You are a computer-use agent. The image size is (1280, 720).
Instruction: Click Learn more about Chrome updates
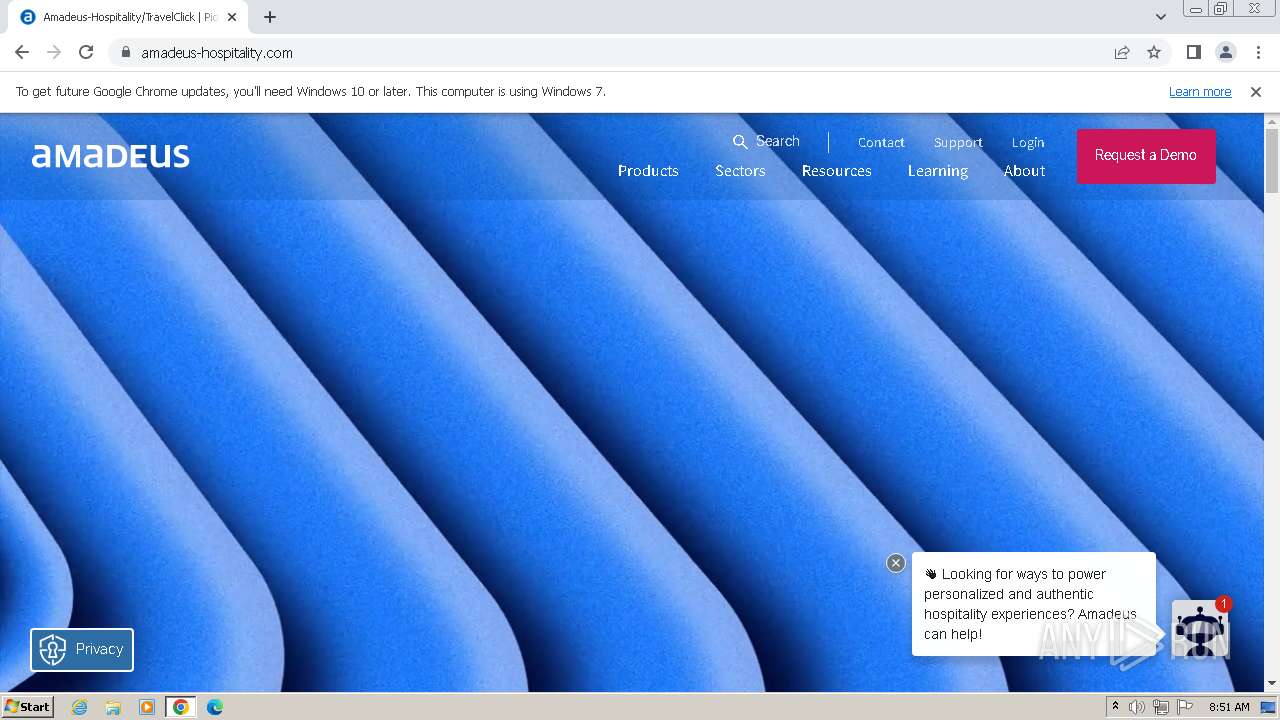point(1200,92)
